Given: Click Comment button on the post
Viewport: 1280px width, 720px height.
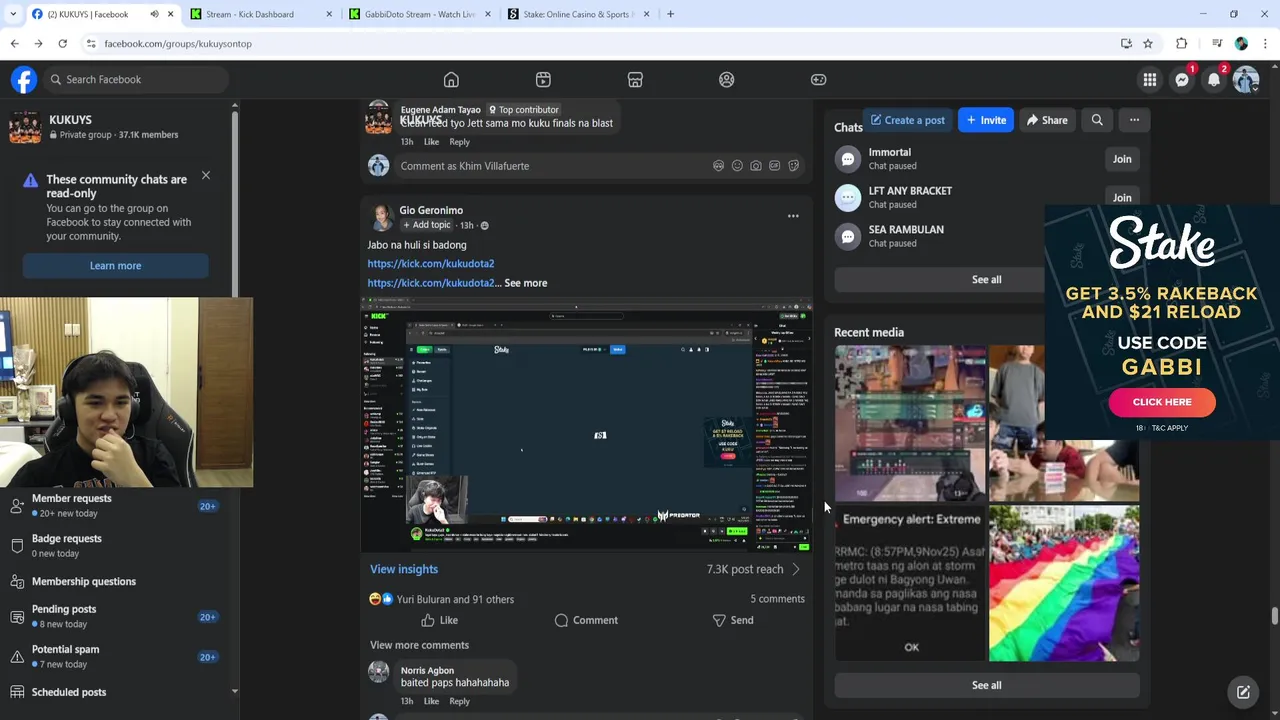Looking at the screenshot, I should coord(586,620).
